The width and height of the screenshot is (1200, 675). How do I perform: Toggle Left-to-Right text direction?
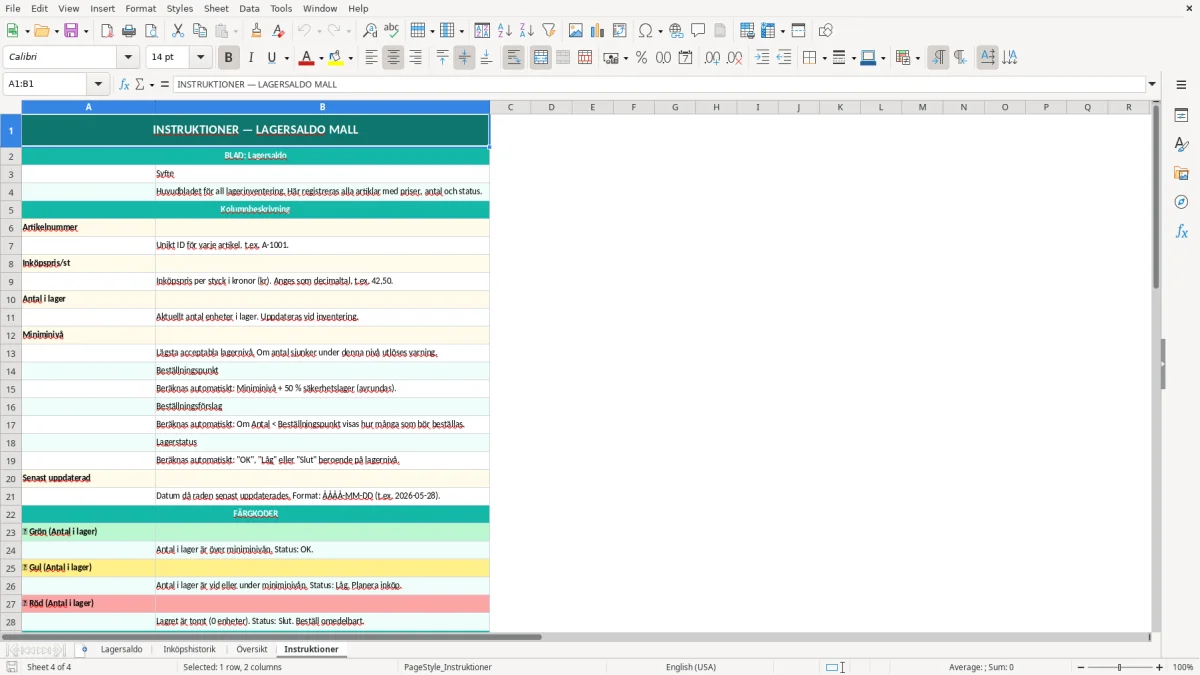[x=938, y=58]
